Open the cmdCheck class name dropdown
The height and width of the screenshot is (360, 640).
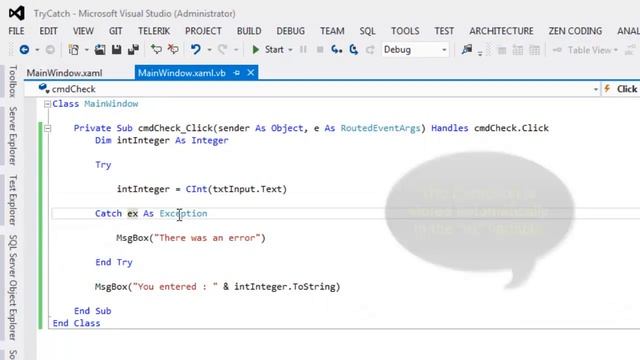(596, 89)
